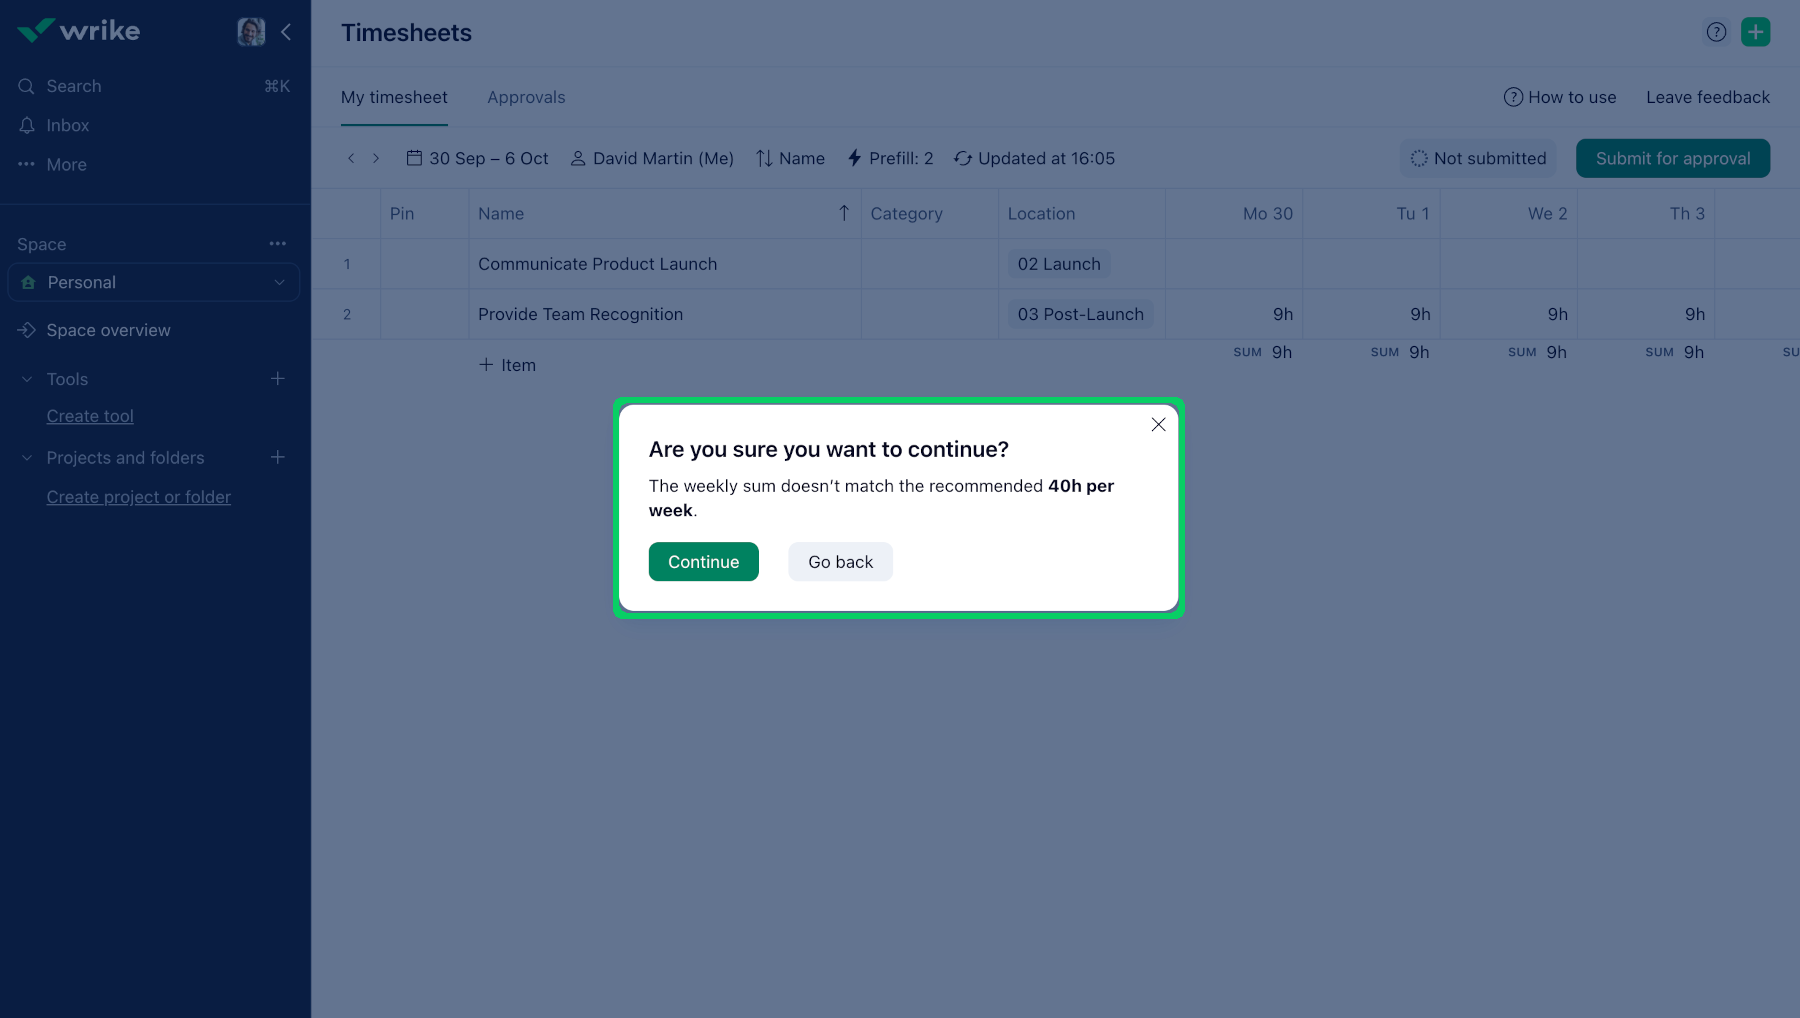Click the Create project or folder link
Screen dimensions: 1800x1018
[138, 497]
